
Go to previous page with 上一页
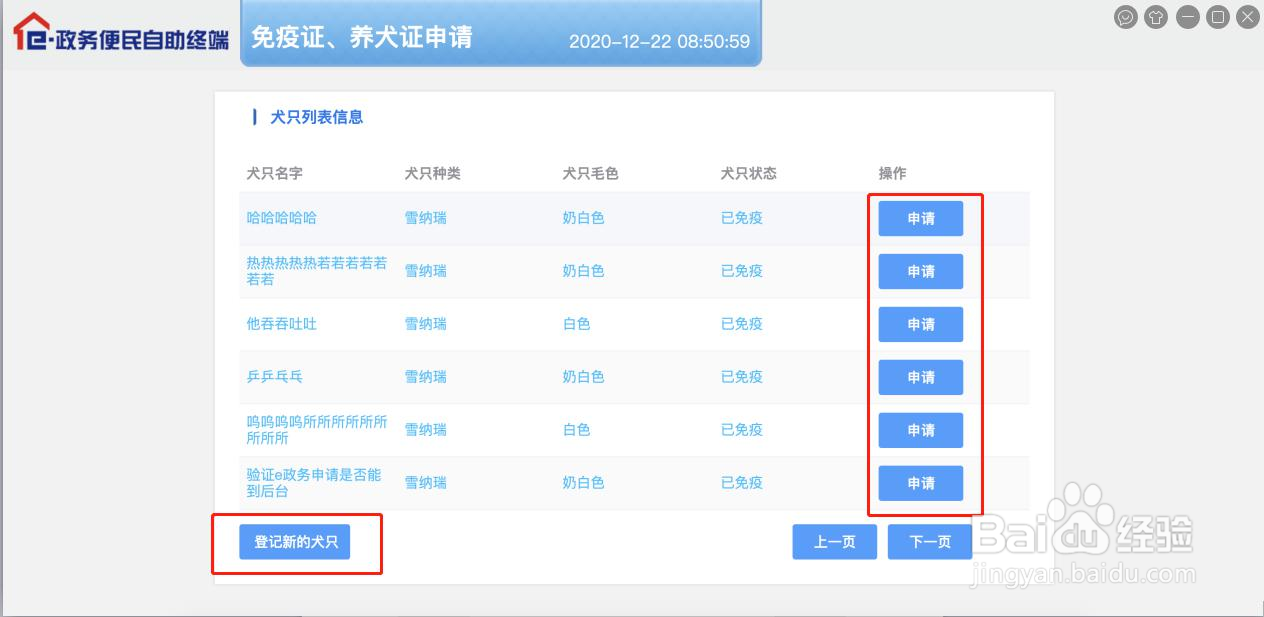pyautogui.click(x=835, y=542)
